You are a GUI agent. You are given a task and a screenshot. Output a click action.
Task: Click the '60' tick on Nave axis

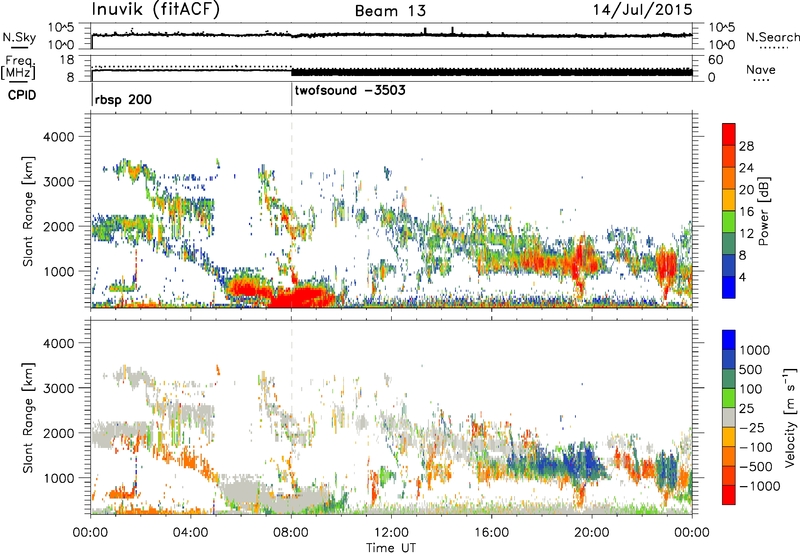click(715, 60)
